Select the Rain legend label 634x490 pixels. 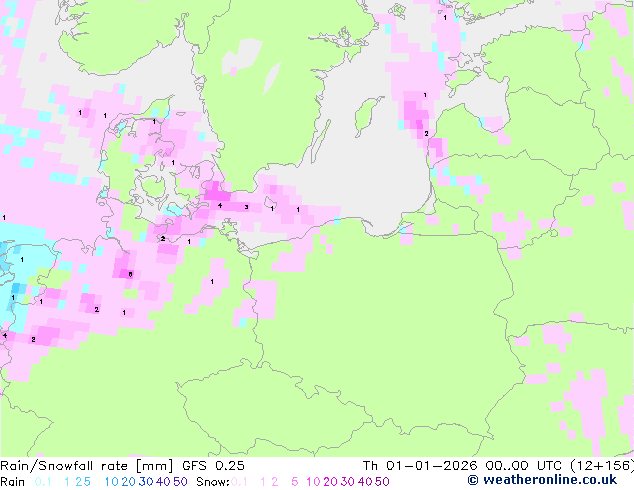(13, 482)
